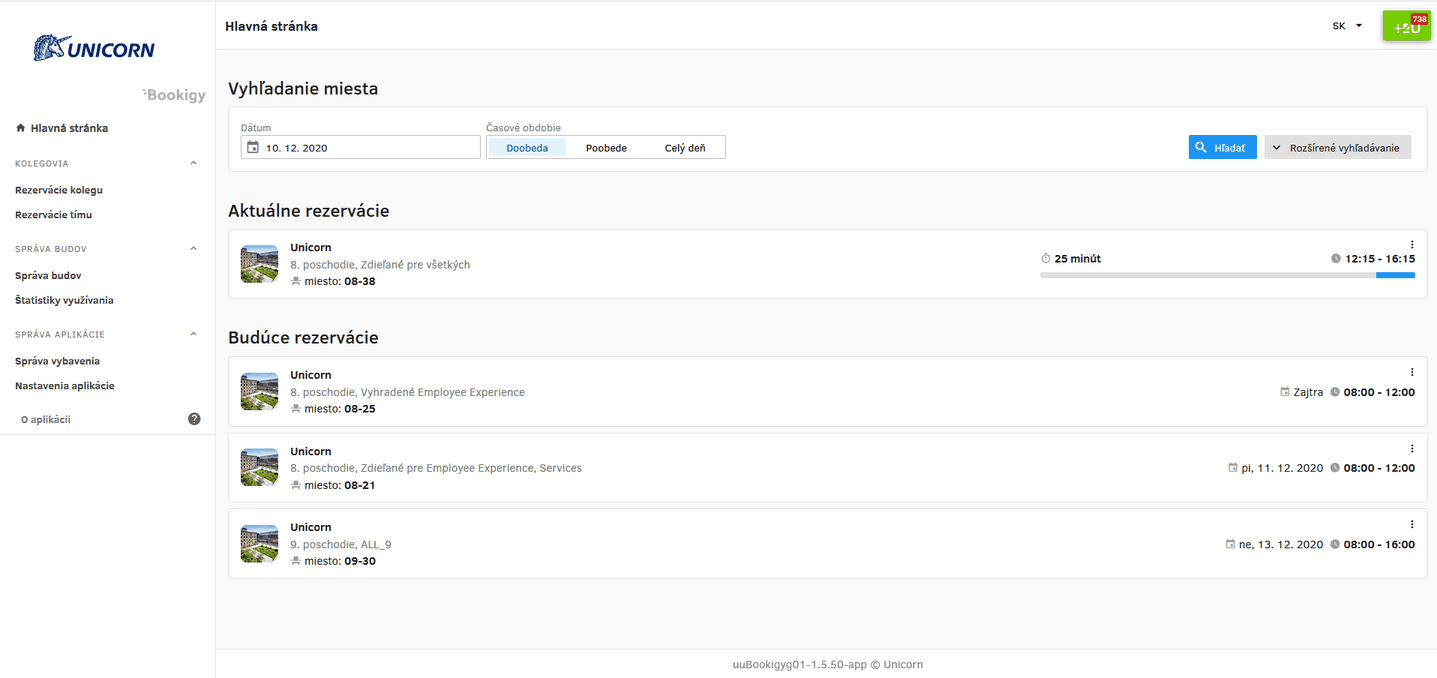
Task: Expand Rozšírené vyhľadávanie options
Action: coord(1338,148)
